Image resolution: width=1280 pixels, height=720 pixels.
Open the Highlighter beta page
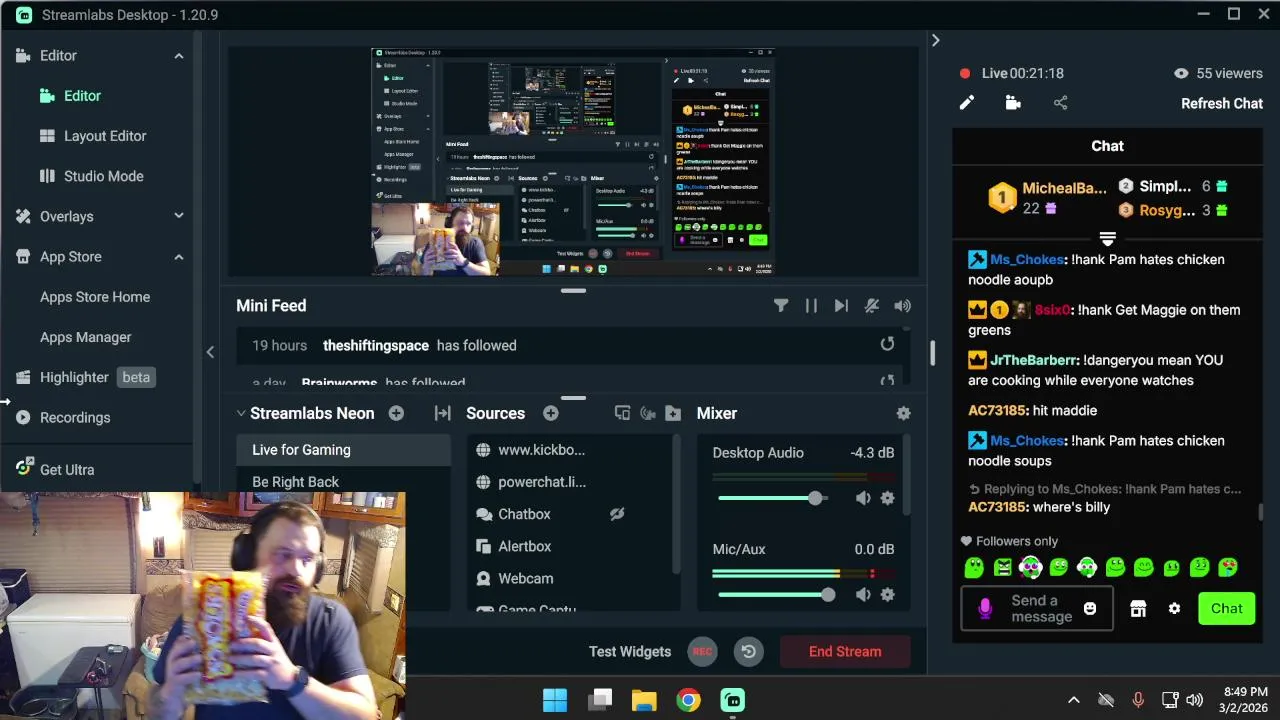click(x=84, y=377)
